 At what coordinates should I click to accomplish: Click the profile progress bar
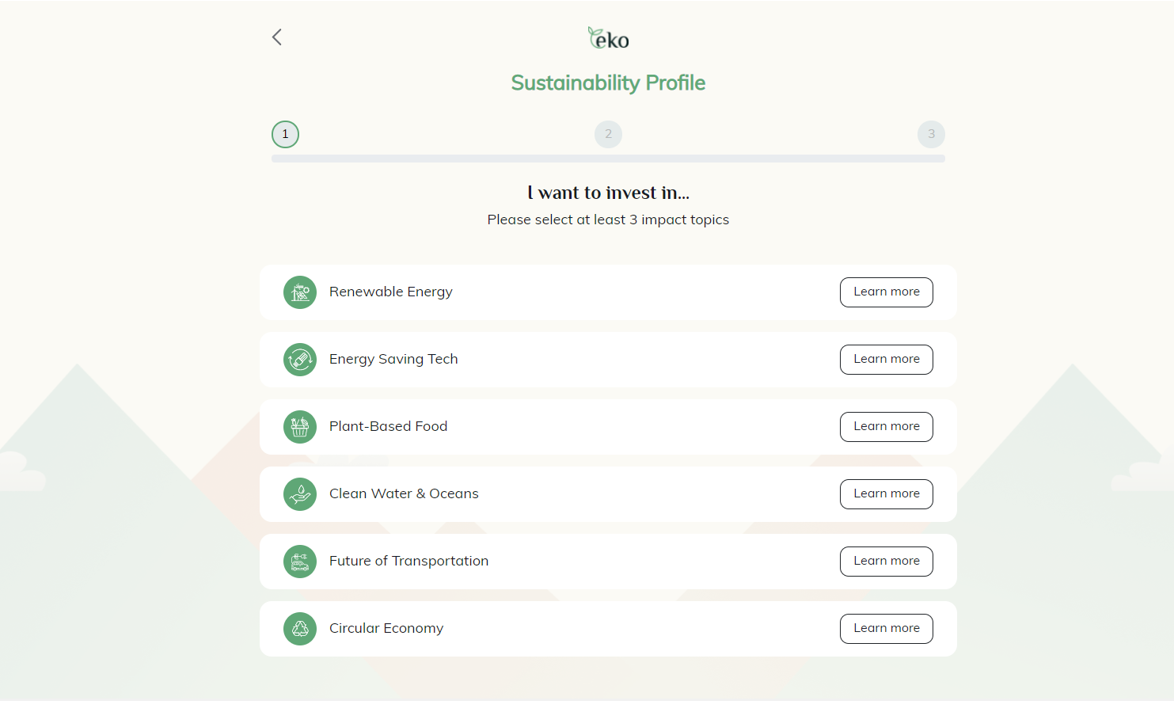coord(608,158)
